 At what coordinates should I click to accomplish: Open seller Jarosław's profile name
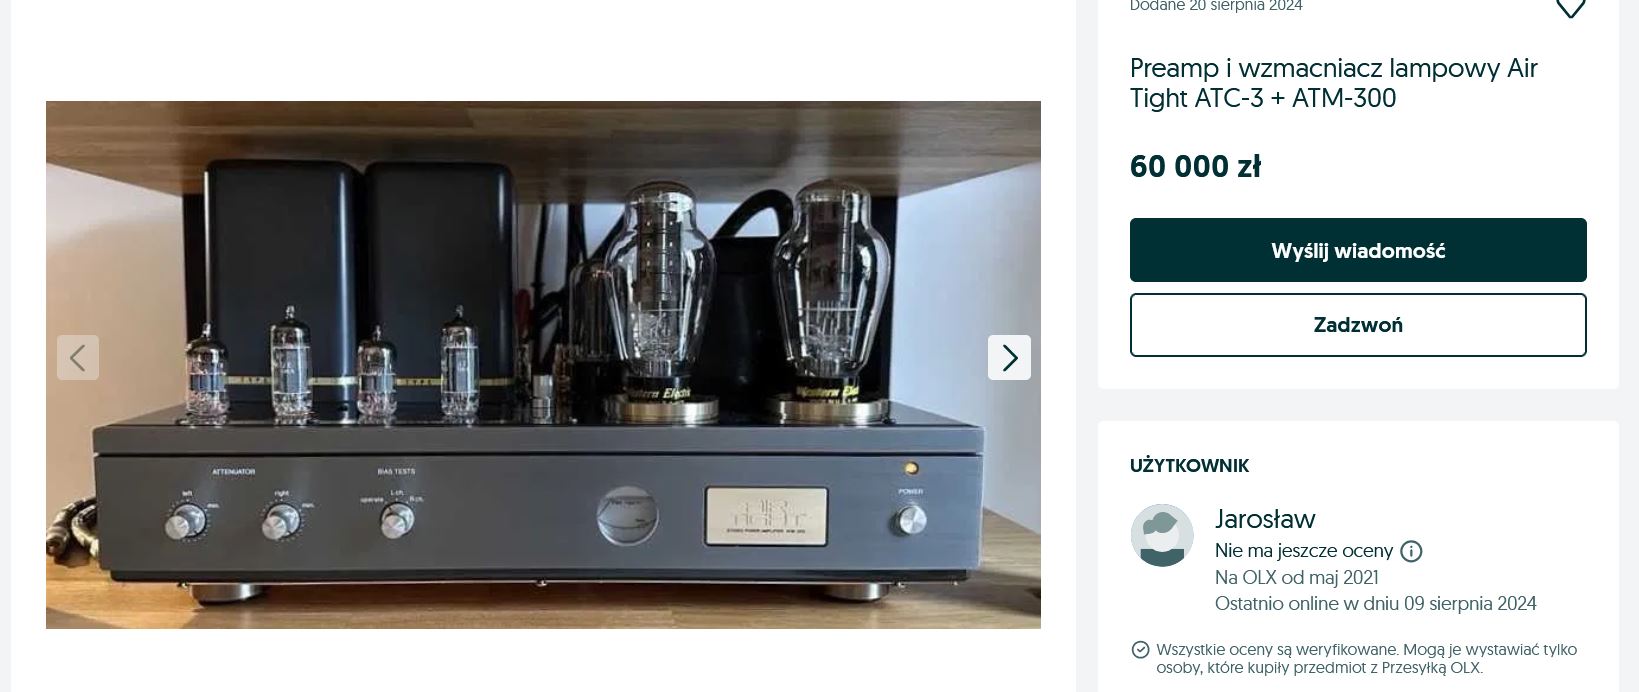(1265, 519)
